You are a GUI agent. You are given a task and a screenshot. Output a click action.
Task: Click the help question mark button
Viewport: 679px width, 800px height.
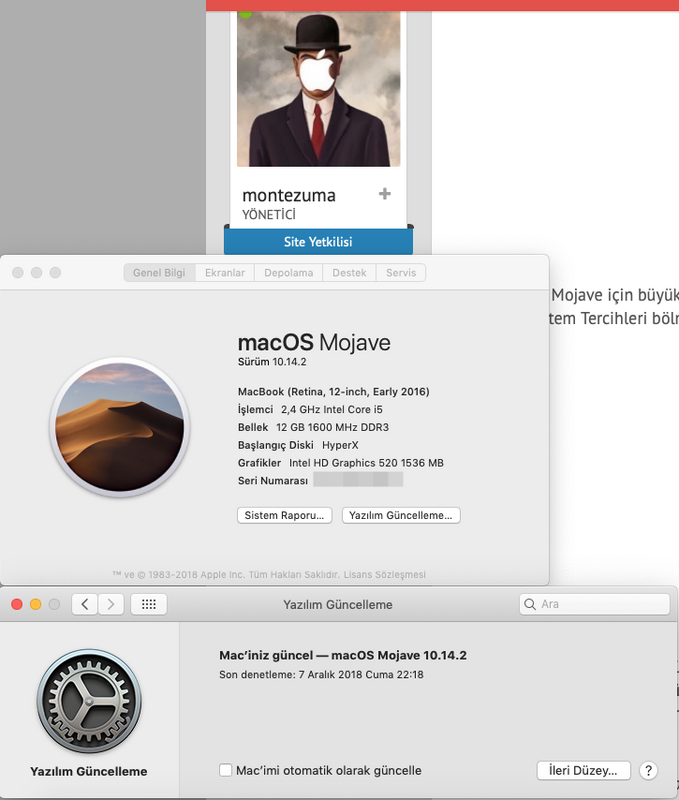[x=649, y=770]
